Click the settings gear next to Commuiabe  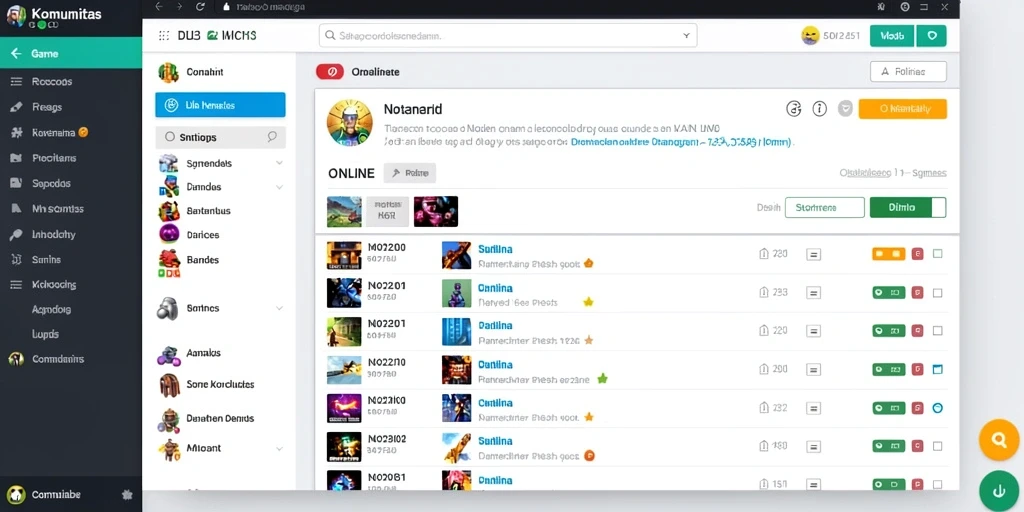pos(127,495)
